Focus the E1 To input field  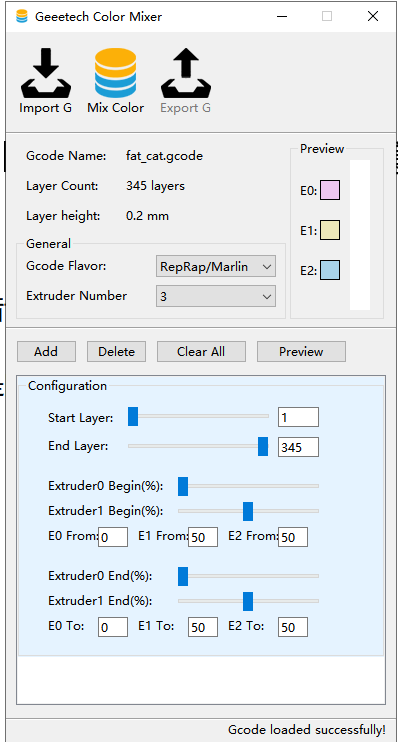203,627
